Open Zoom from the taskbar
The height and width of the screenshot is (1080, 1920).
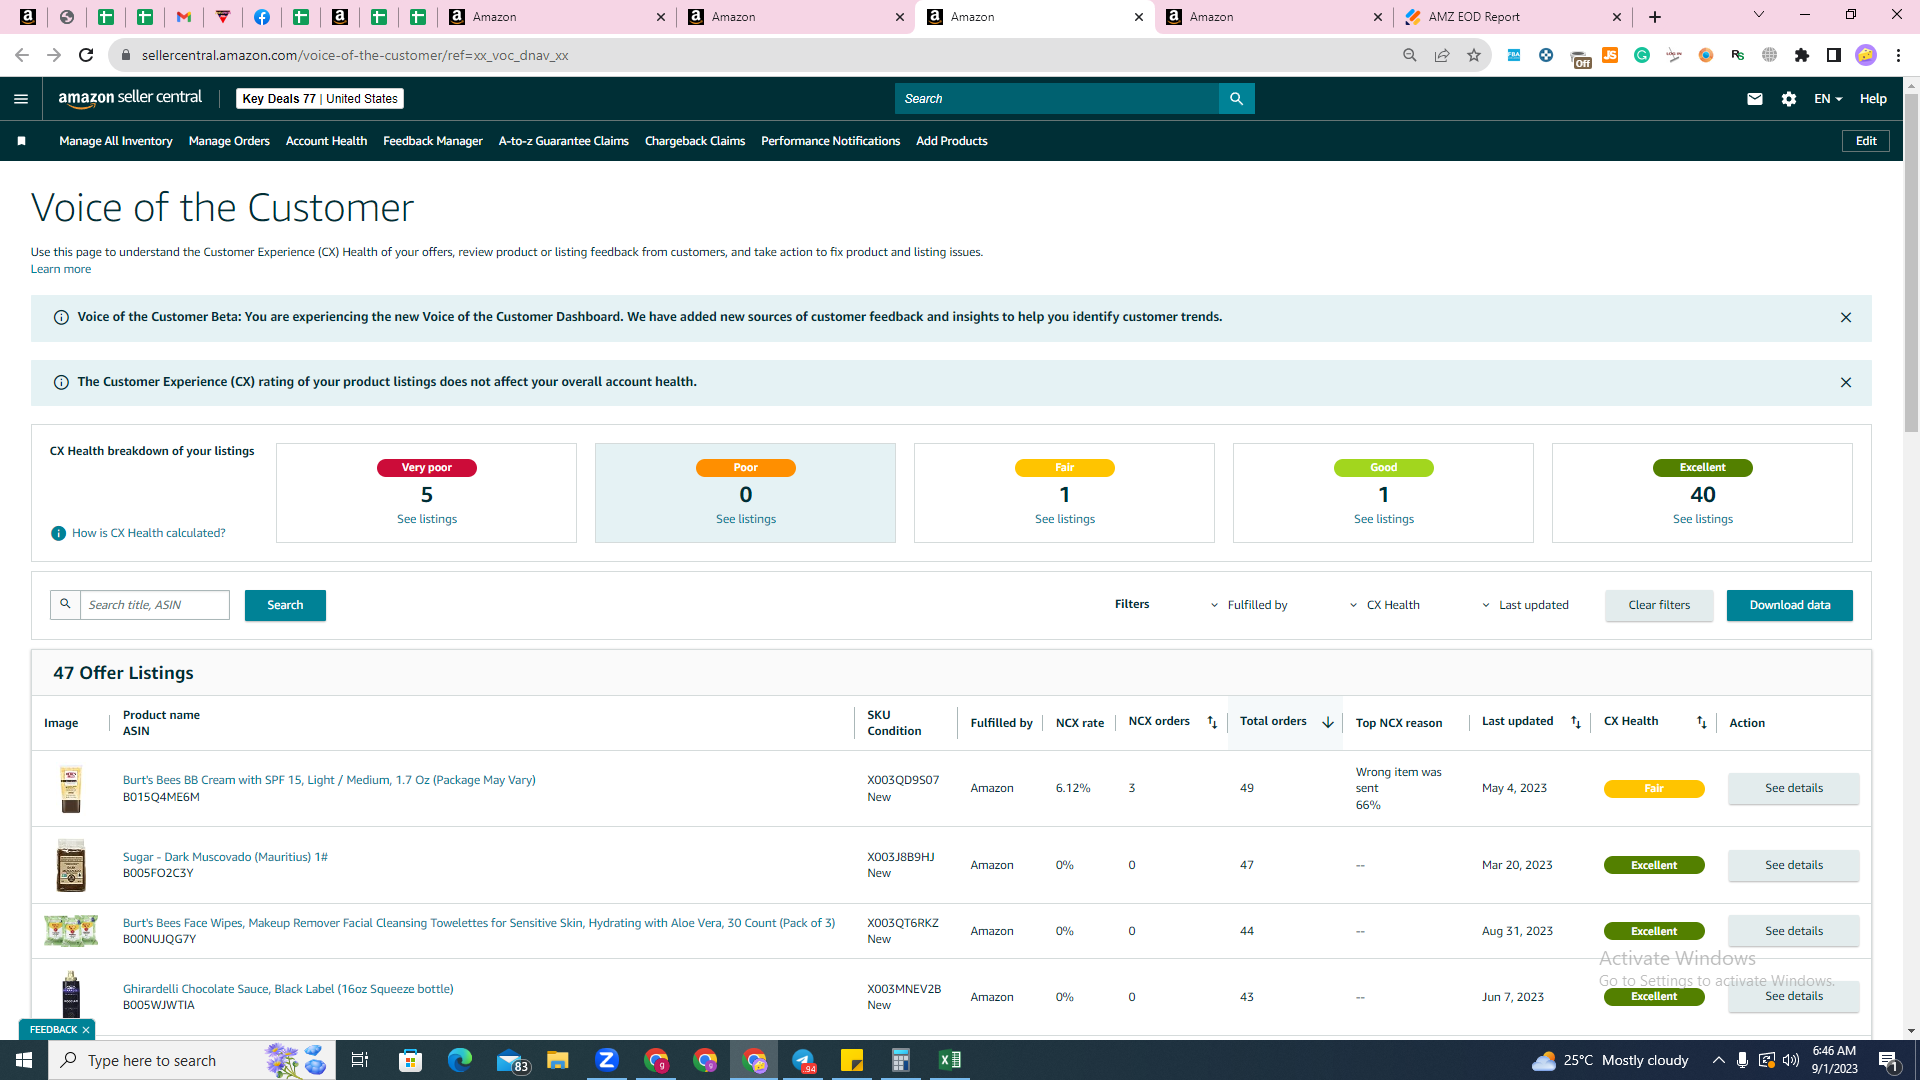[607, 1060]
